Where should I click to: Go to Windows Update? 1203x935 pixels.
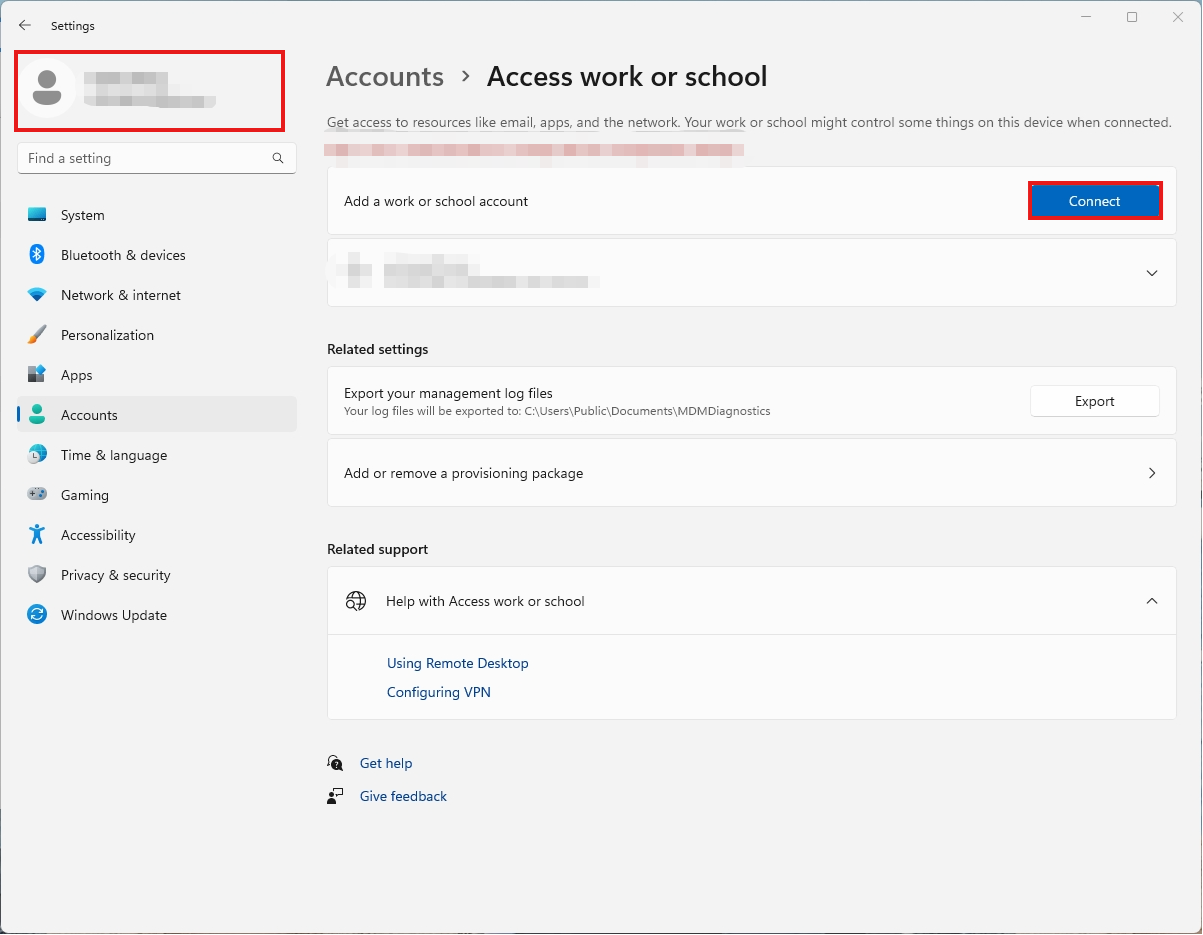pos(157,615)
